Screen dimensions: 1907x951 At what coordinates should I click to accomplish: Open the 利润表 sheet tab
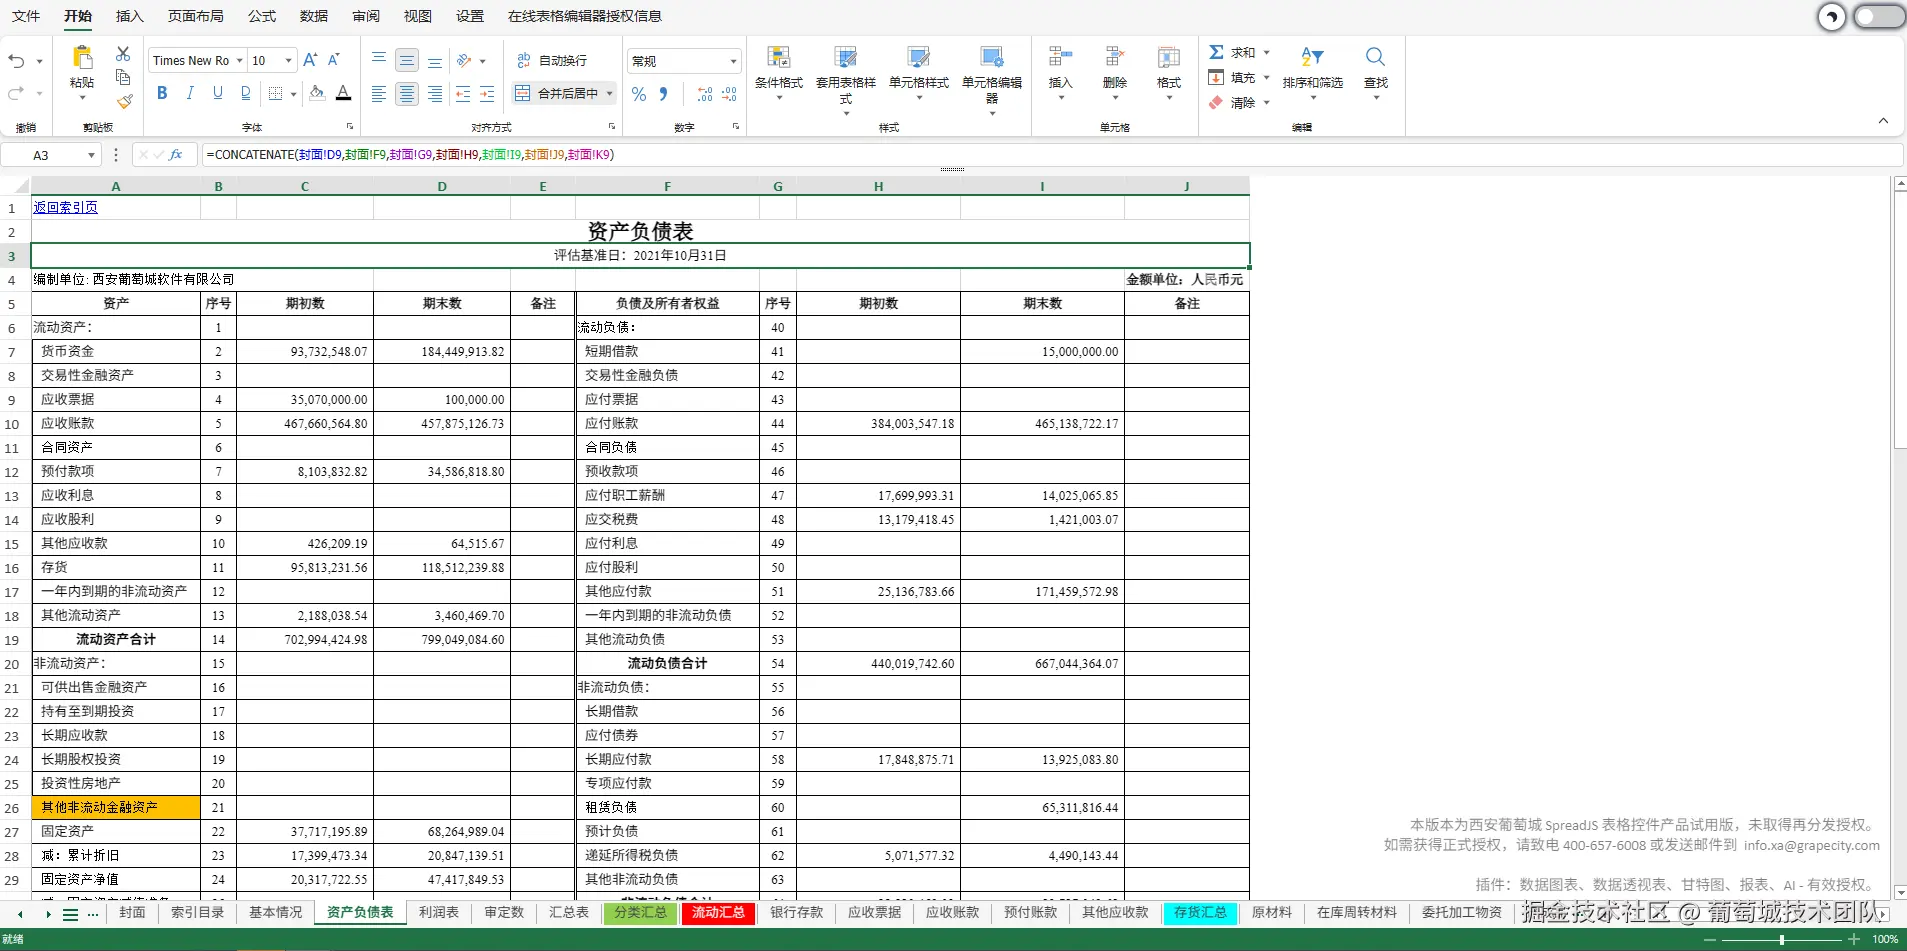point(439,913)
